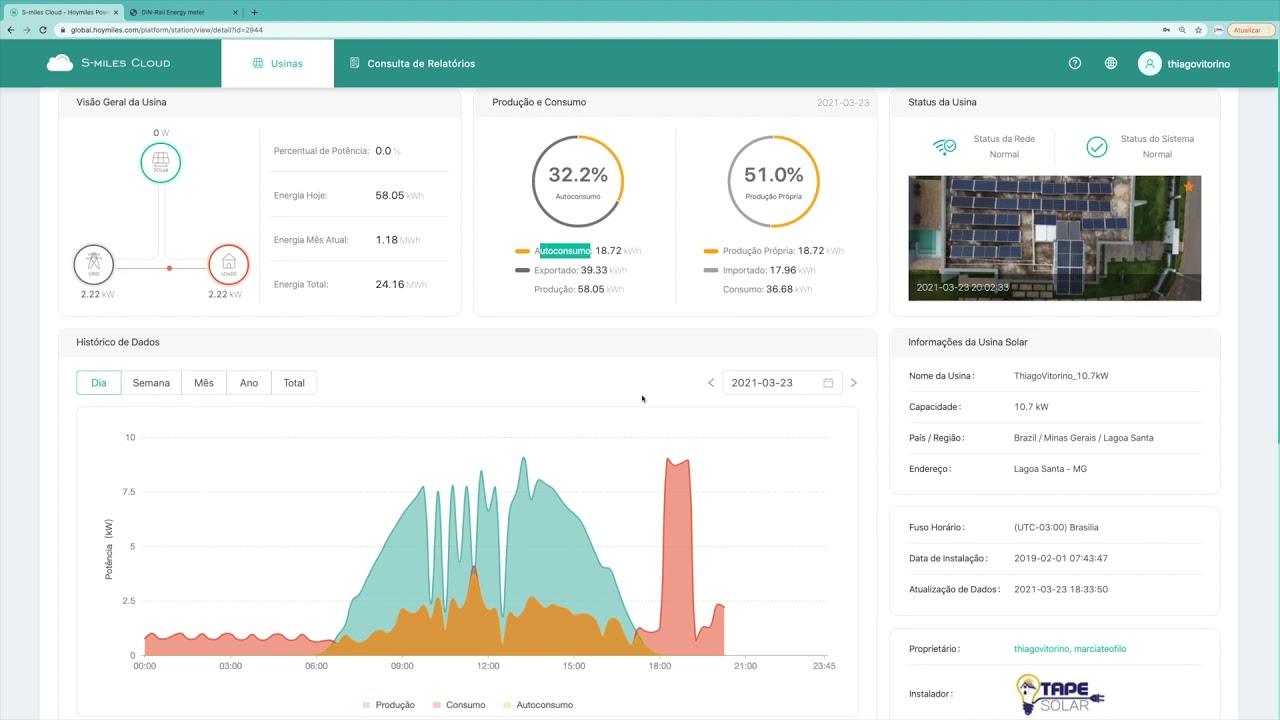Click the help question mark icon
This screenshot has height=720, width=1280.
[1075, 63]
